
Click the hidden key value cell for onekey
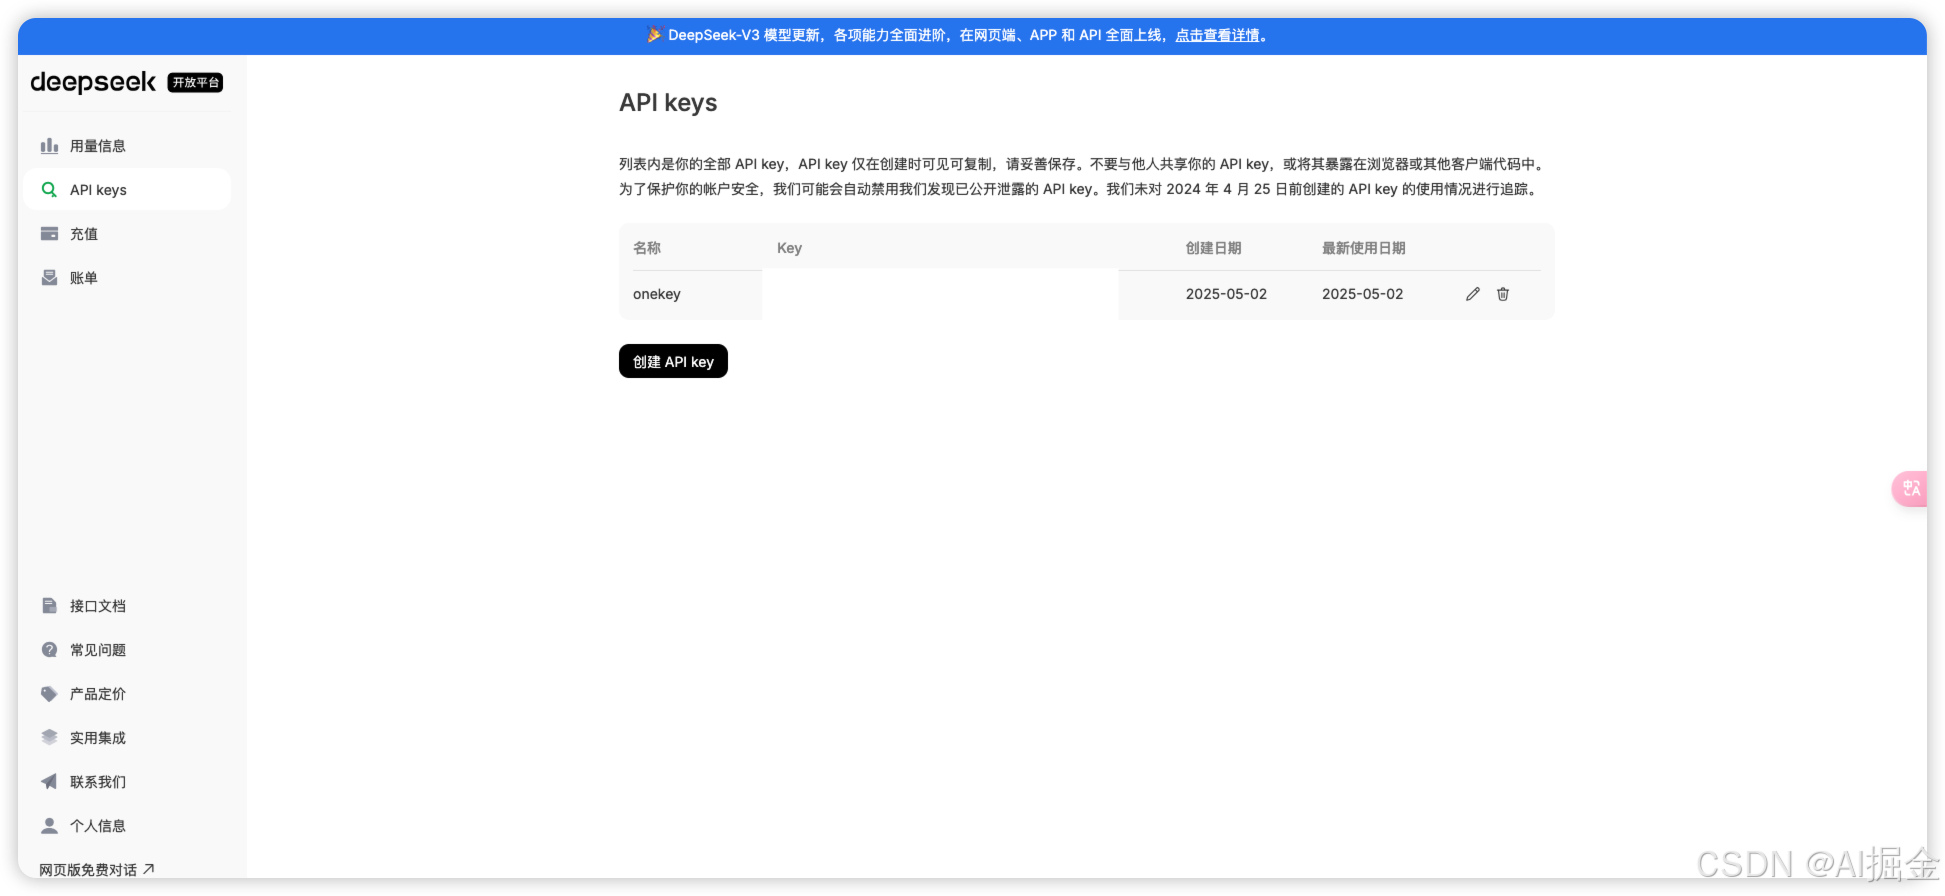point(940,294)
